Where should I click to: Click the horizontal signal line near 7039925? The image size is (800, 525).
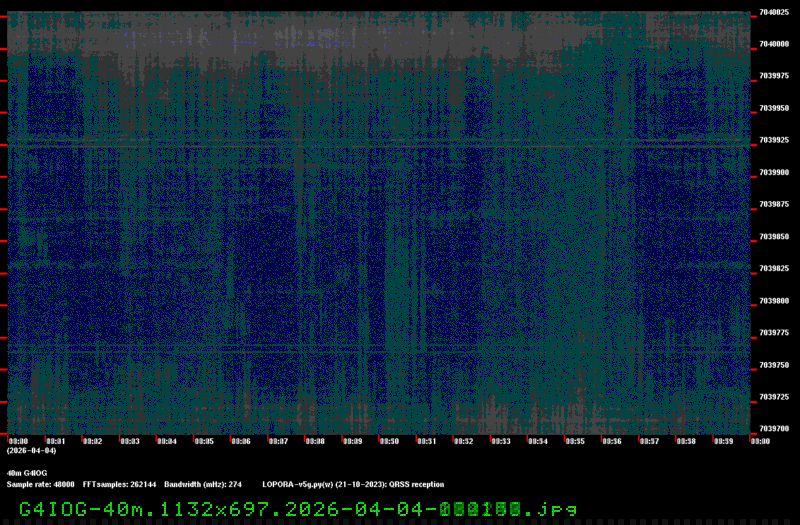pos(380,146)
